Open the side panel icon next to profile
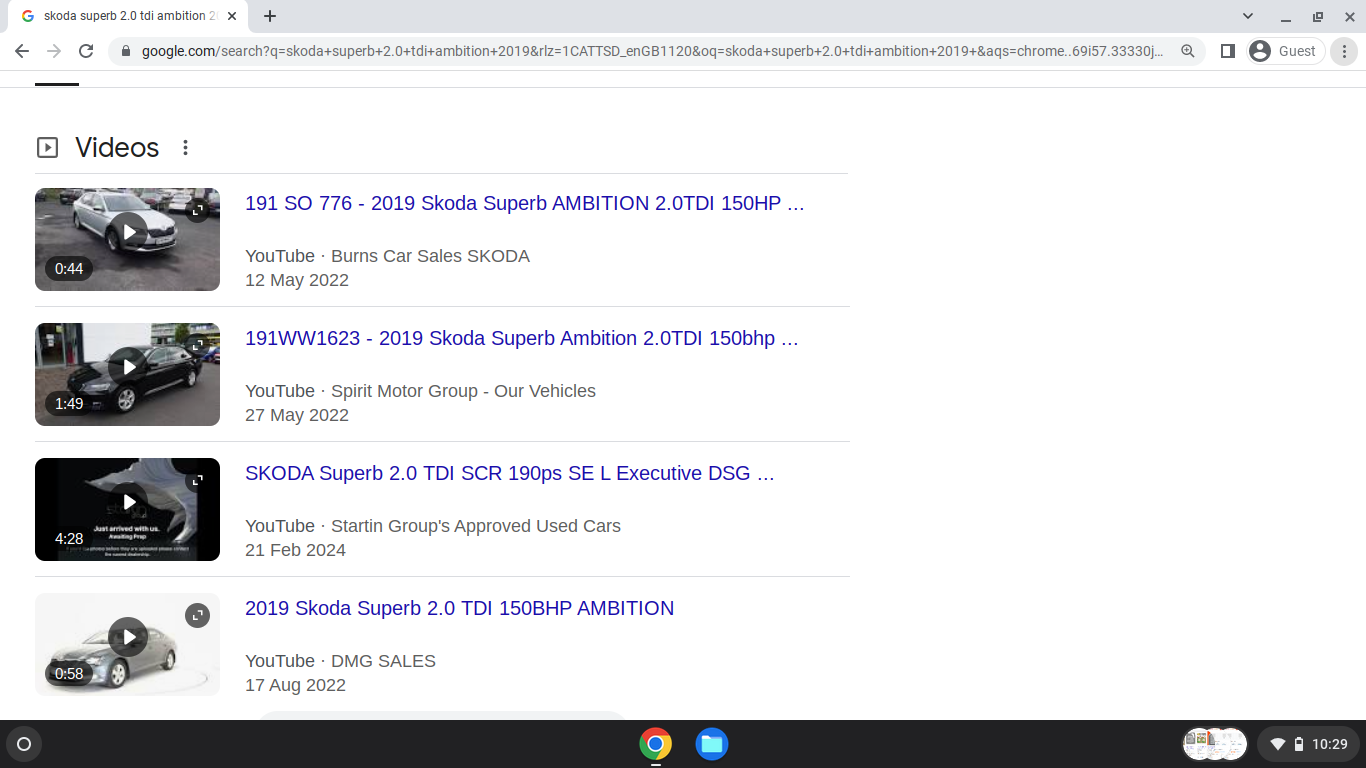Viewport: 1366px width, 768px height. coord(1227,51)
